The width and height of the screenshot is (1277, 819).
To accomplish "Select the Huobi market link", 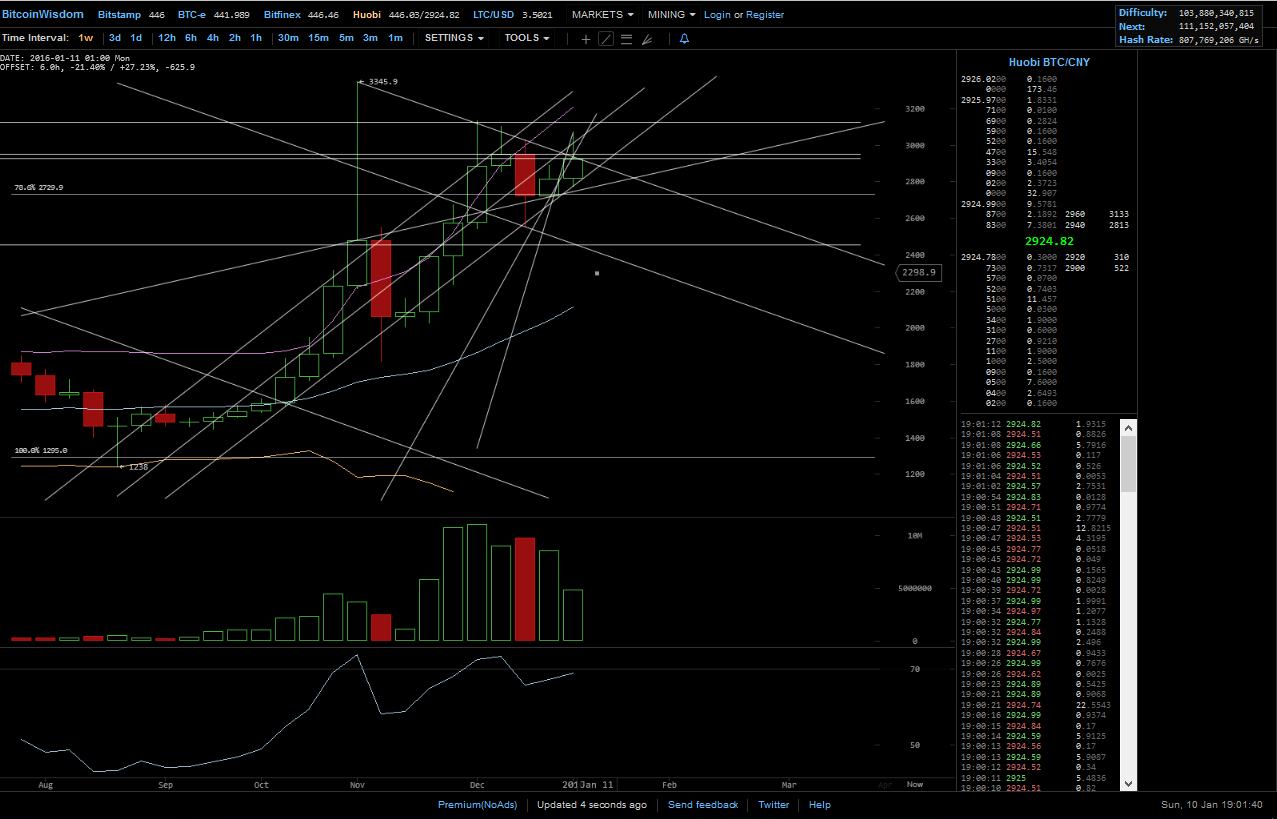I will click(367, 15).
